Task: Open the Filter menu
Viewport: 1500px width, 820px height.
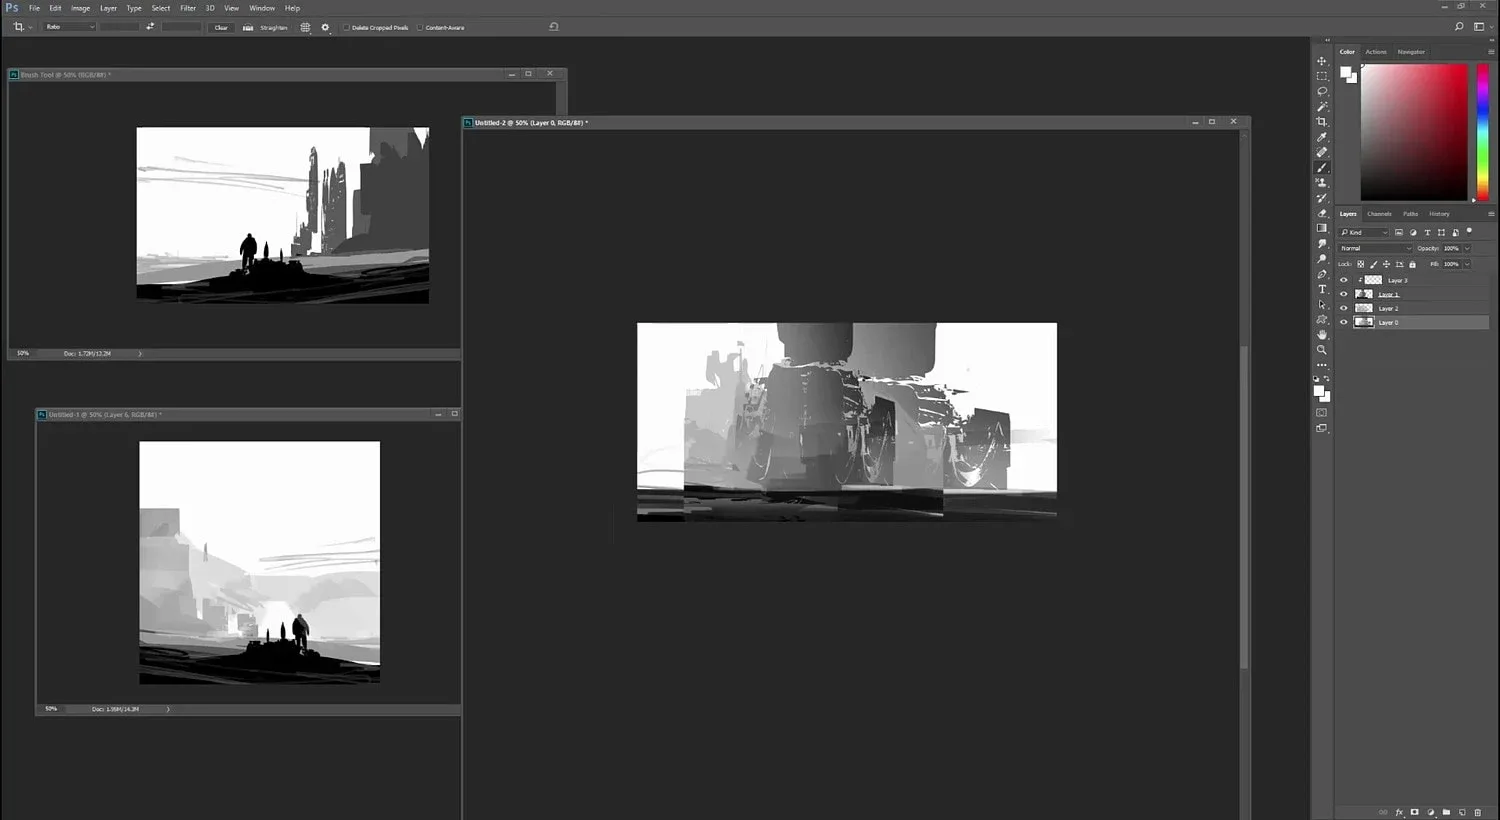Action: tap(187, 7)
